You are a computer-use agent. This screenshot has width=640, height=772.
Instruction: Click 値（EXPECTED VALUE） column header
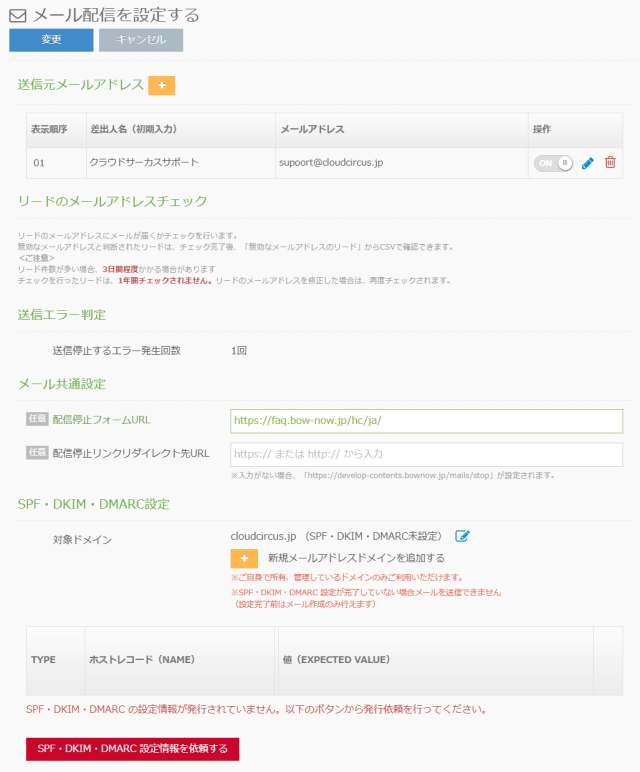click(x=436, y=661)
